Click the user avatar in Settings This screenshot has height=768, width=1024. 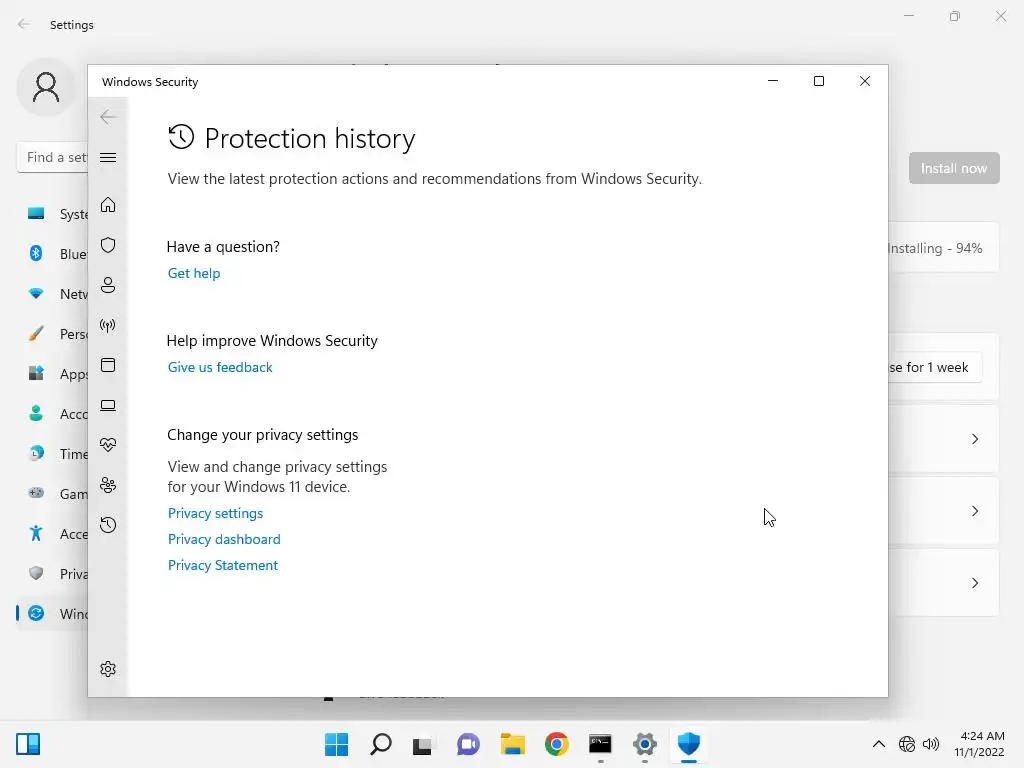pos(46,88)
